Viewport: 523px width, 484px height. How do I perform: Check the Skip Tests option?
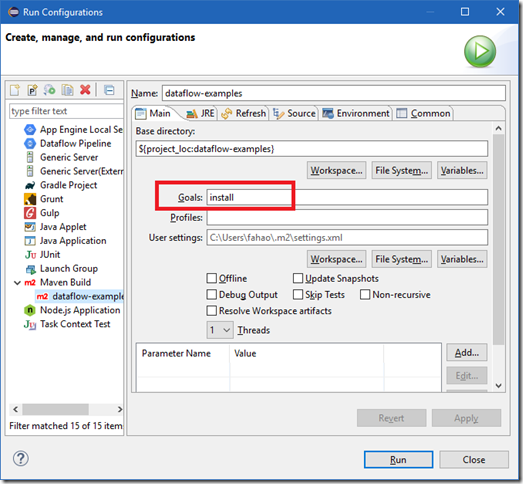[x=298, y=294]
